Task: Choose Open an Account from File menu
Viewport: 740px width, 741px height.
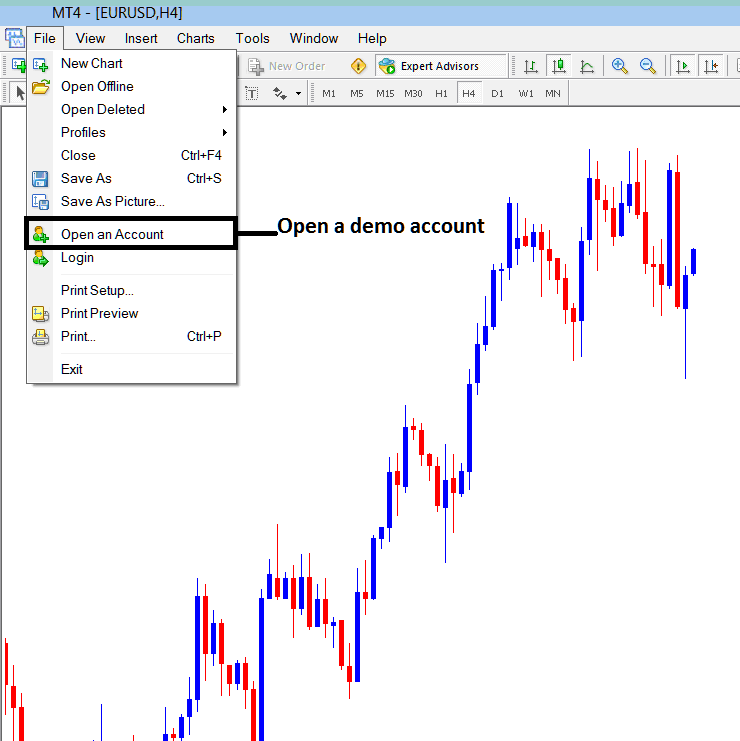Action: (112, 234)
